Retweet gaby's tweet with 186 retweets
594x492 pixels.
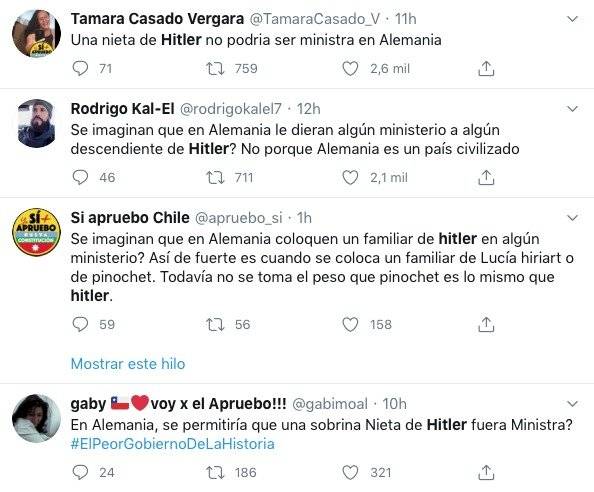point(215,473)
